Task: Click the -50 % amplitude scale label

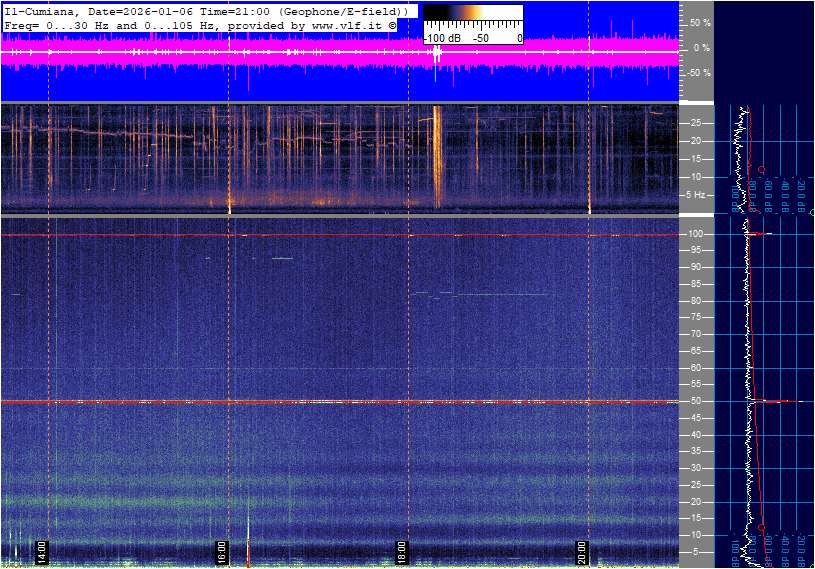Action: pyautogui.click(x=698, y=73)
